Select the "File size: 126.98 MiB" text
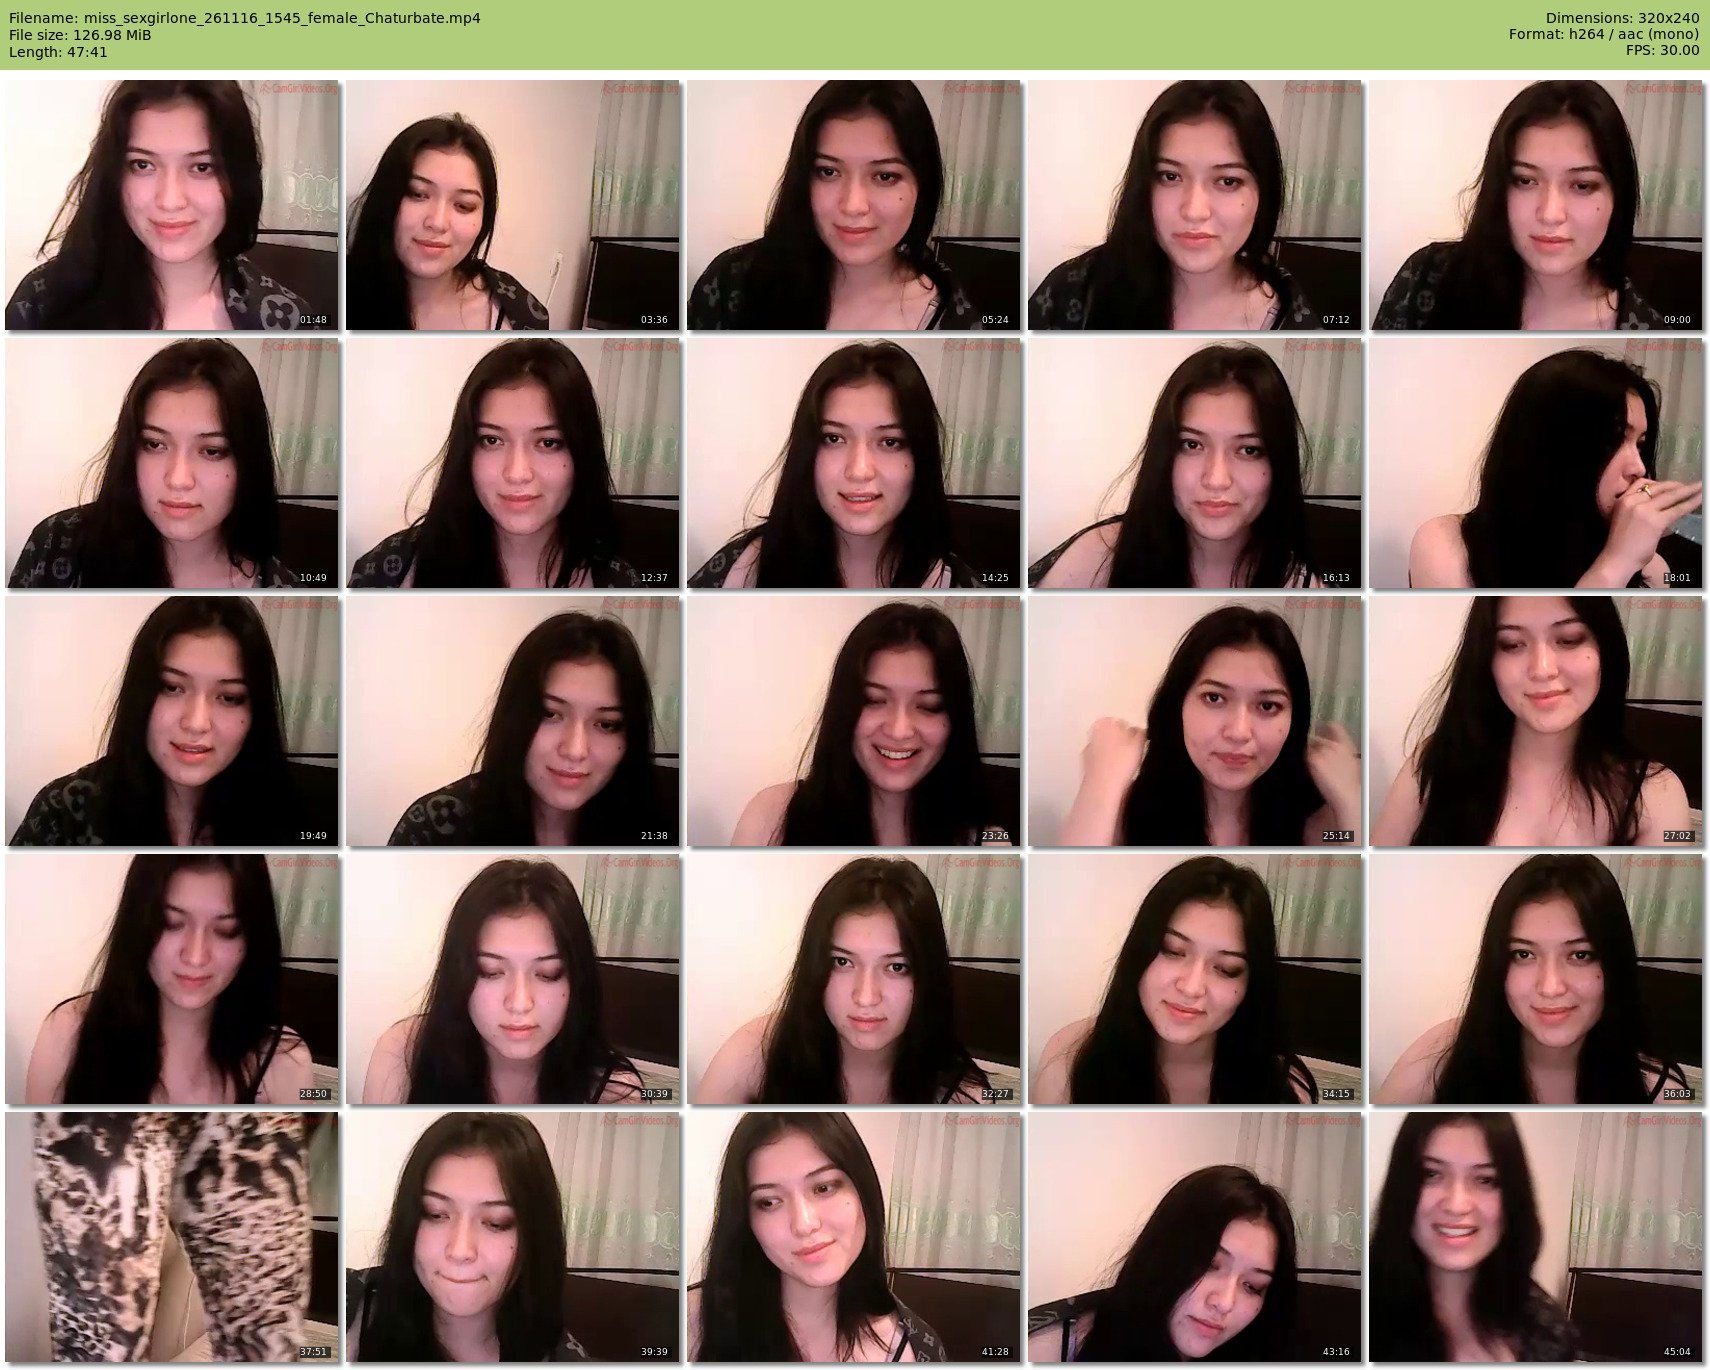The image size is (1710, 1370). click(x=80, y=35)
